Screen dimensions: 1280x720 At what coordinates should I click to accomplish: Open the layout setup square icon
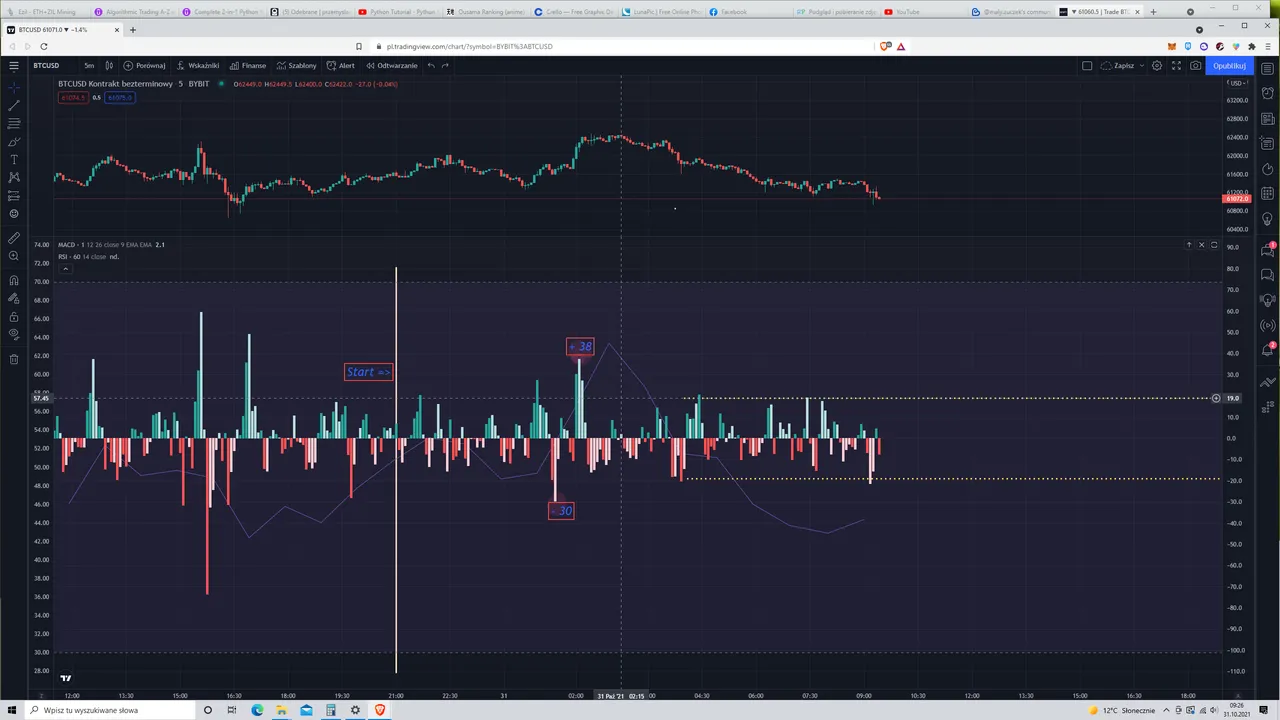1087,65
